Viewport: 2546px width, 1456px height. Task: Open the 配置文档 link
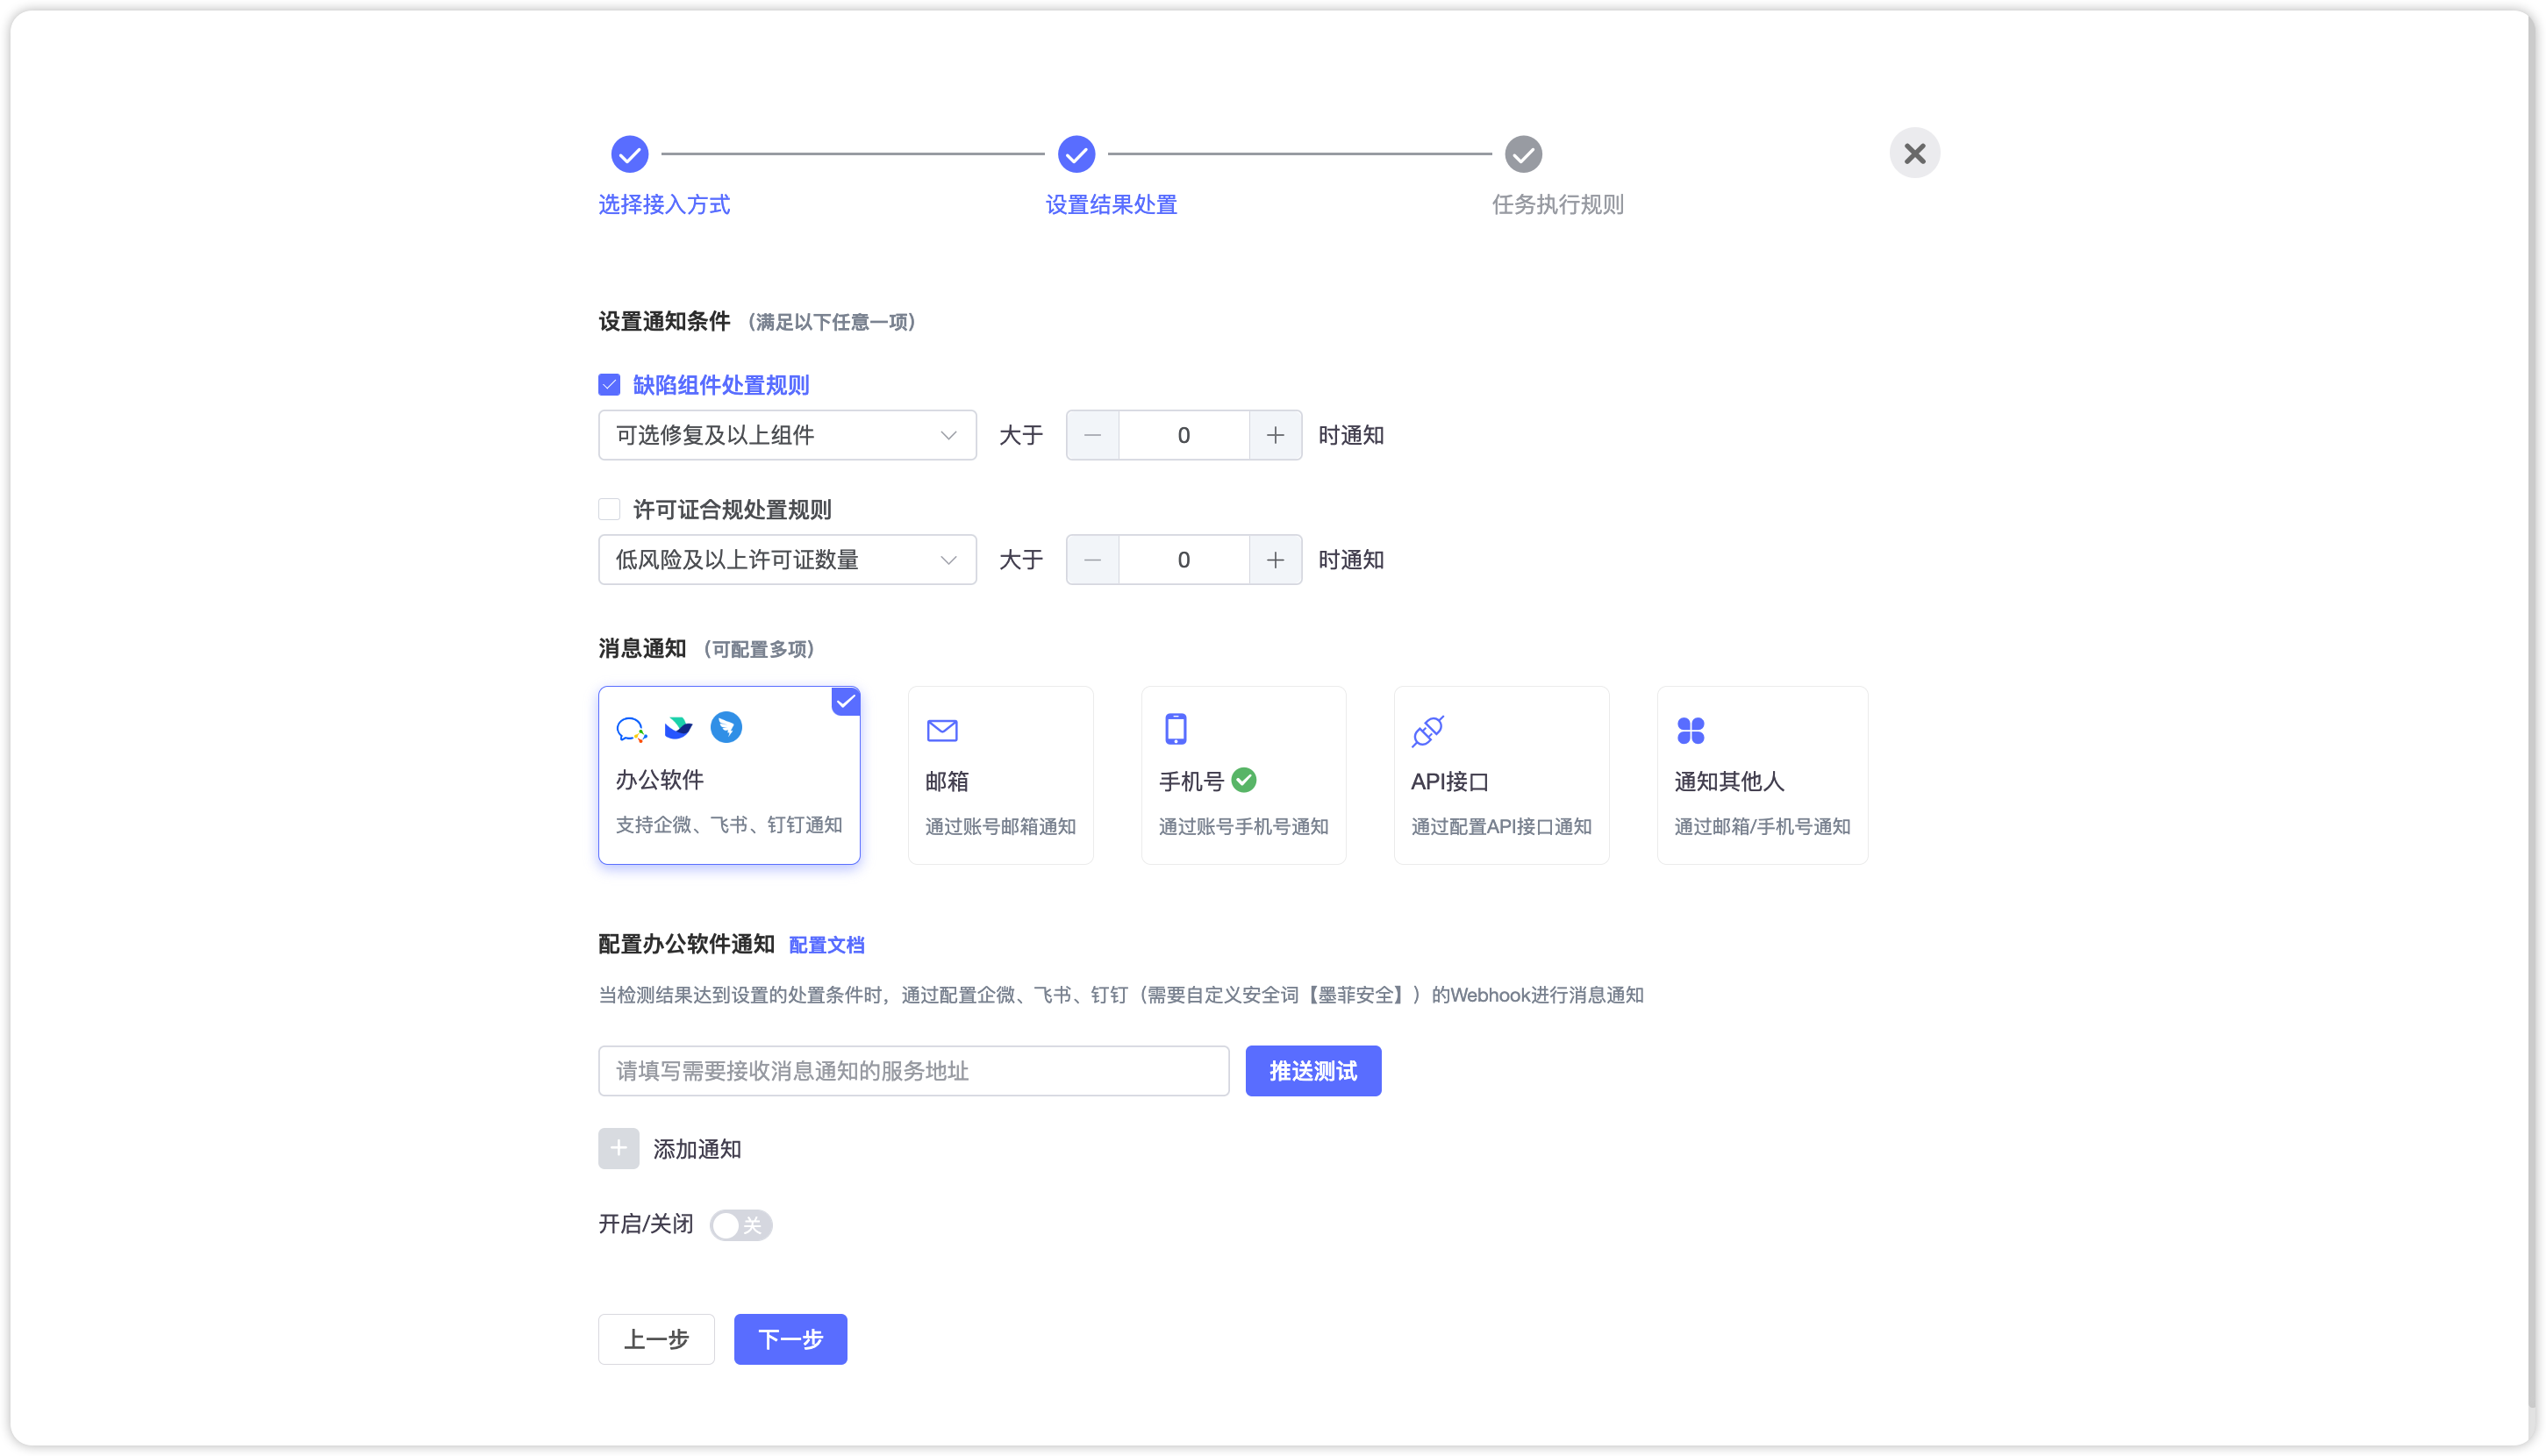coord(826,945)
